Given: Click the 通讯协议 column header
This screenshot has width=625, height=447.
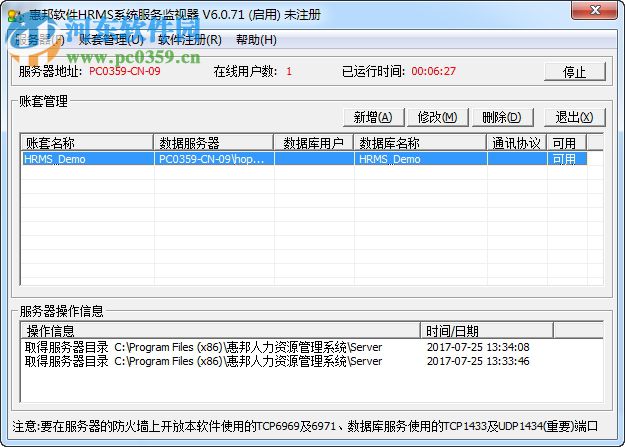Looking at the screenshot, I should pos(517,142).
